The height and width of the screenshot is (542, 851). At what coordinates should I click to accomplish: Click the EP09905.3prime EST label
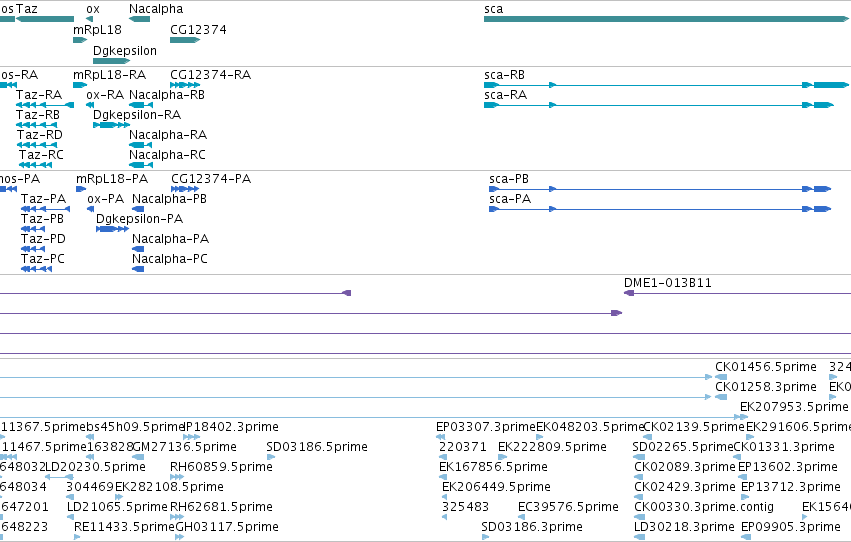[790, 528]
